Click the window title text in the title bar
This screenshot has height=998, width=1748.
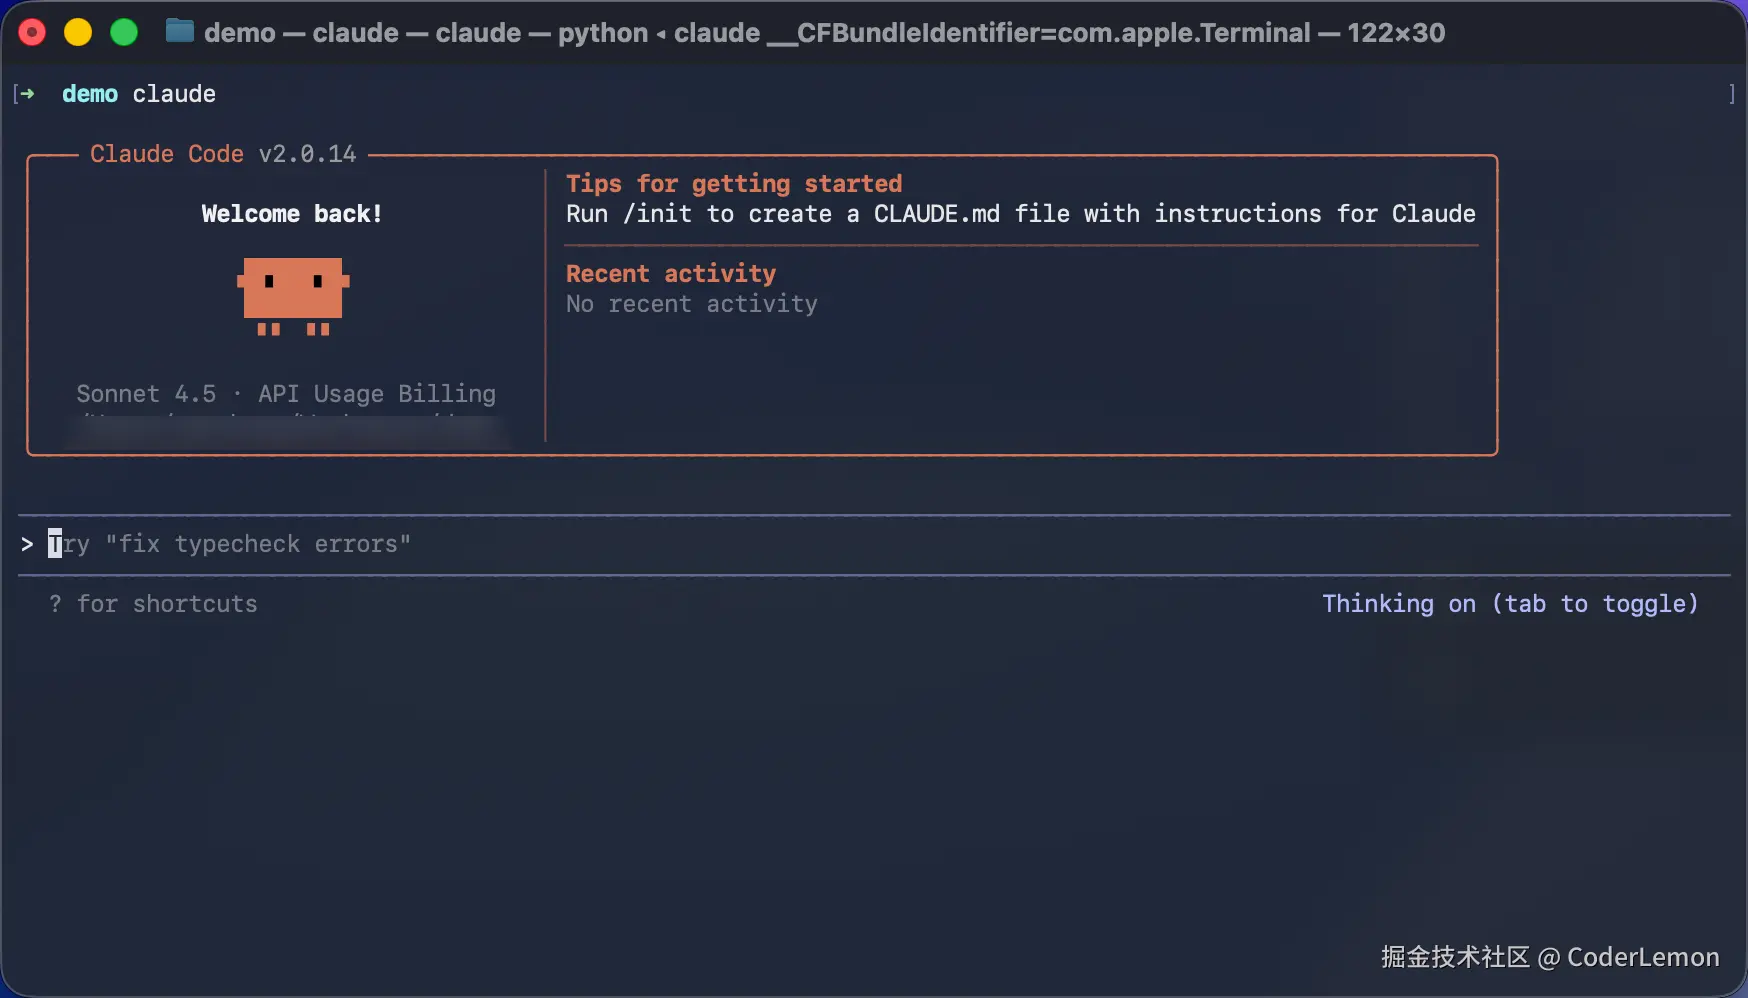coord(823,33)
